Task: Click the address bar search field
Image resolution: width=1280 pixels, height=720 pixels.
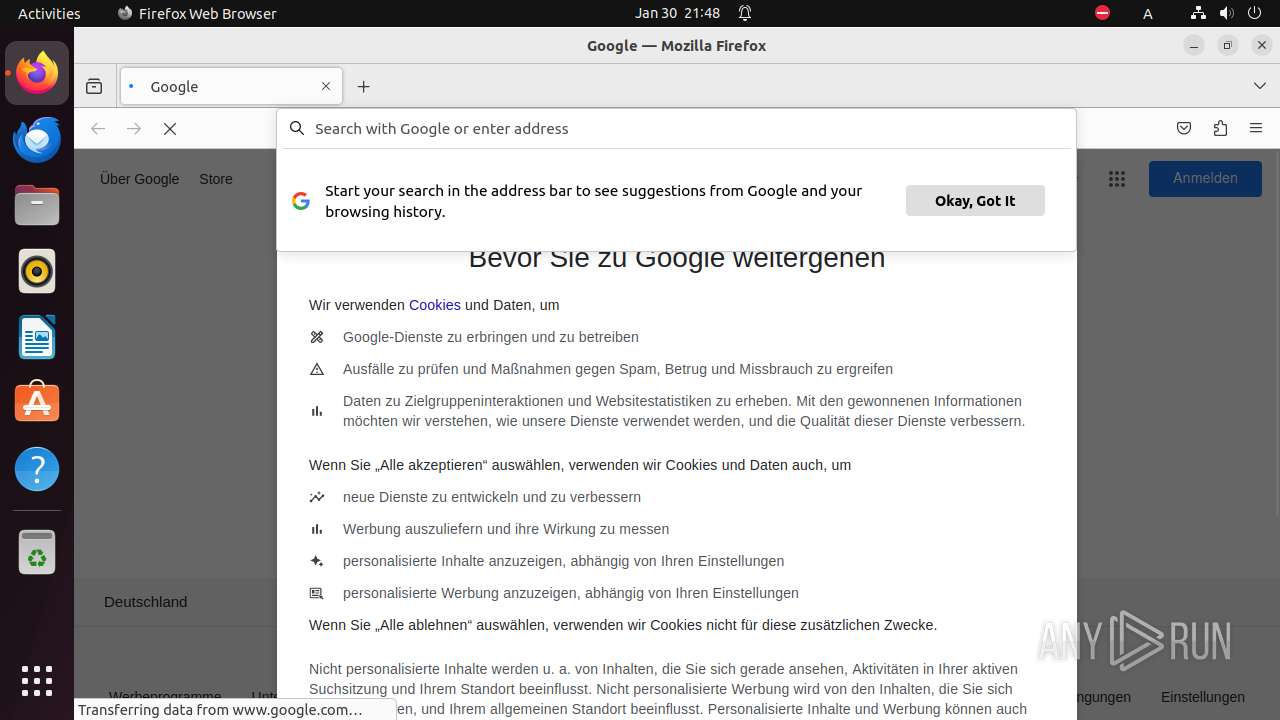Action: click(x=676, y=128)
